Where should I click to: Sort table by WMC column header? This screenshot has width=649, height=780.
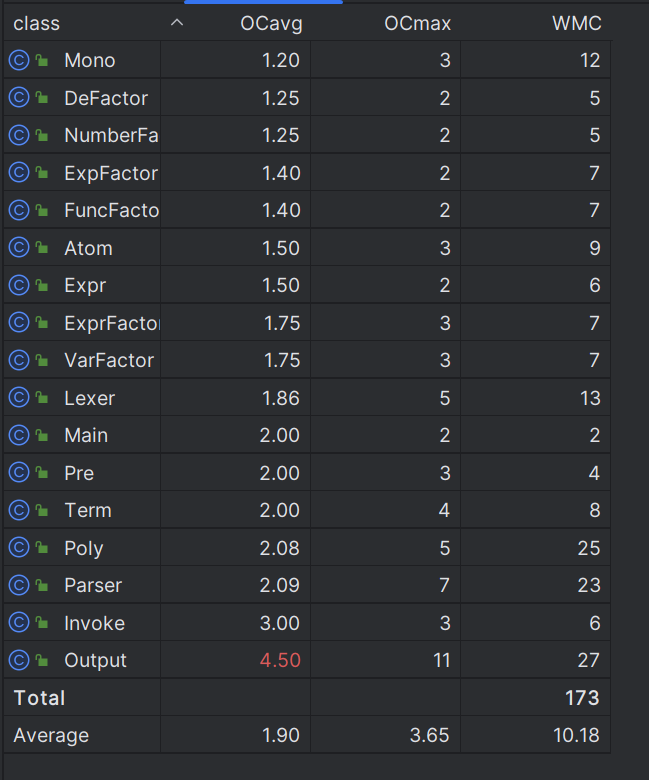pyautogui.click(x=577, y=23)
